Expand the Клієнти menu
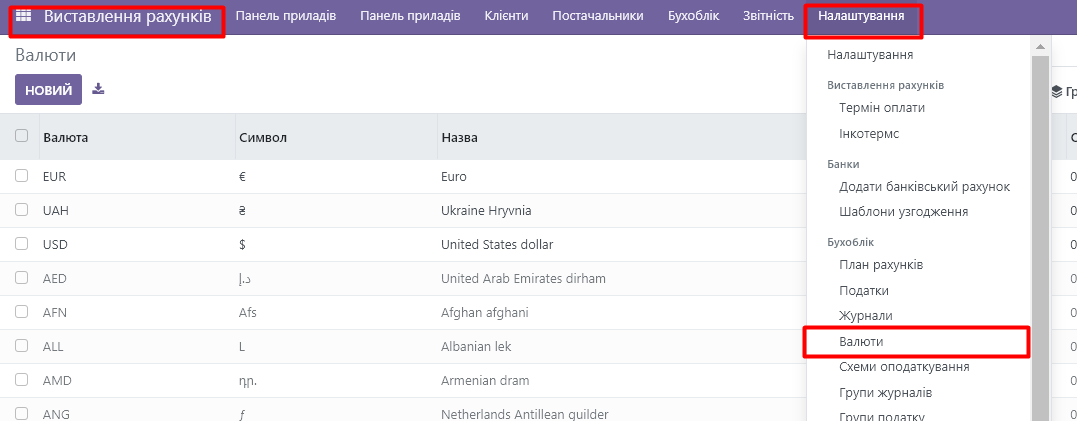The height and width of the screenshot is (421, 1077). point(506,16)
